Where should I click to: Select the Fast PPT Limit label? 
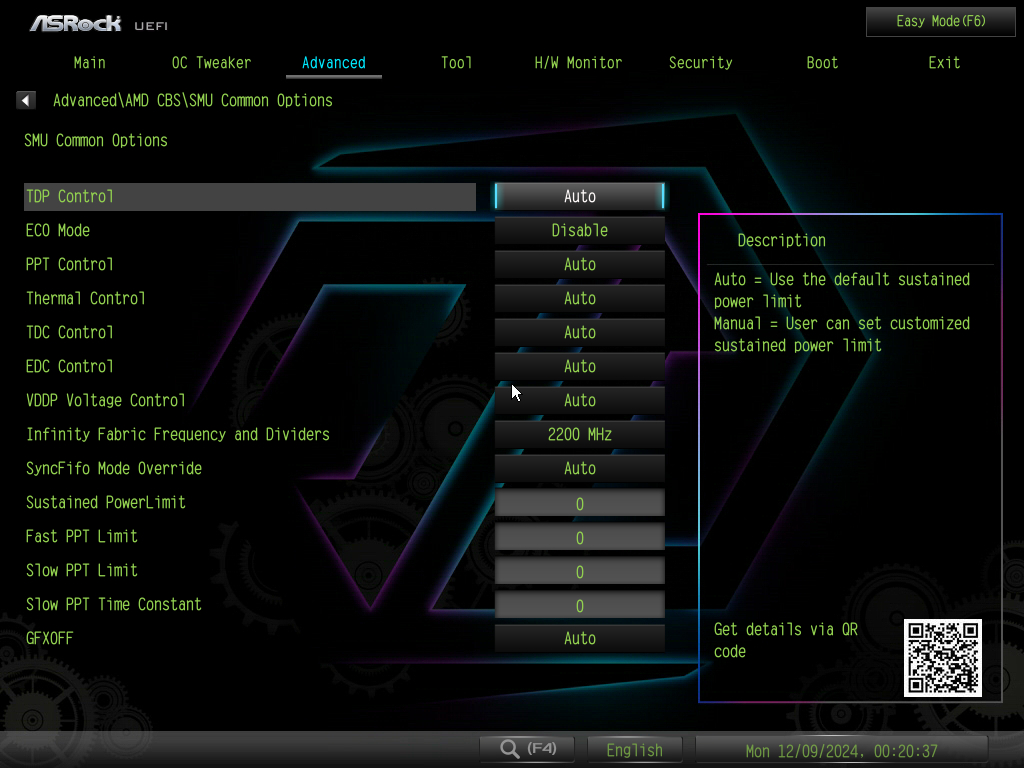coord(82,536)
